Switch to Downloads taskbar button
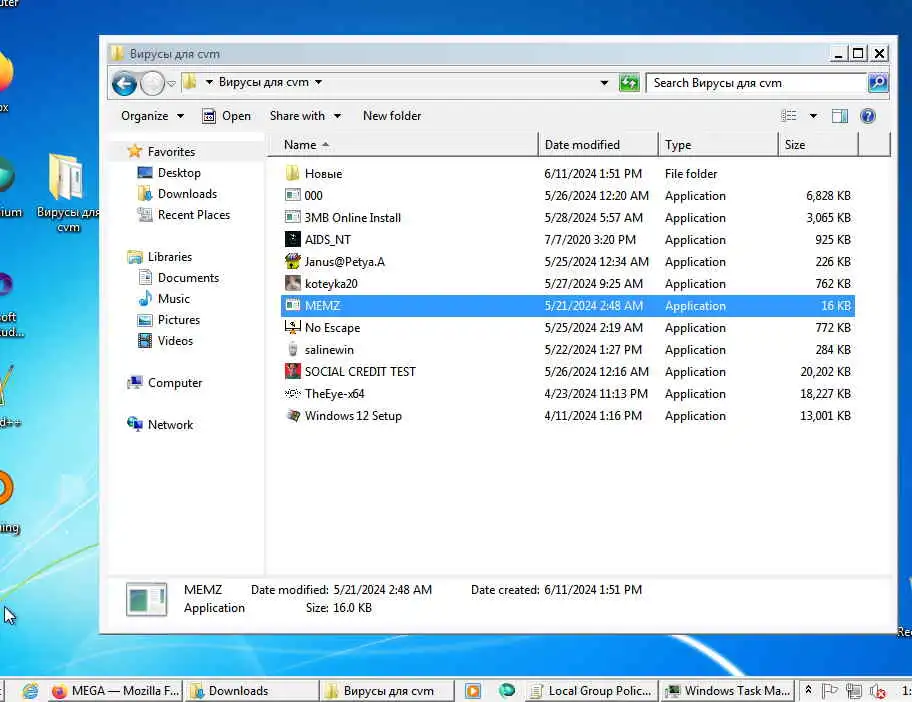The image size is (912, 702). (x=251, y=690)
